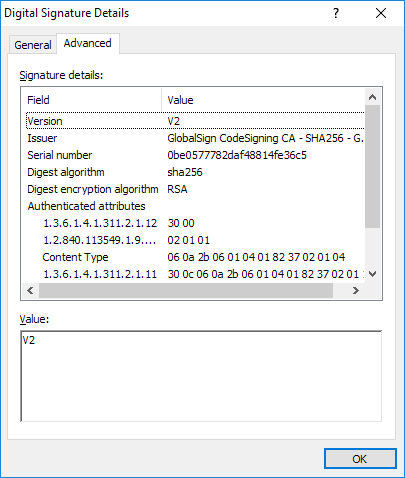Click the OK button
The width and height of the screenshot is (405, 478).
360,459
